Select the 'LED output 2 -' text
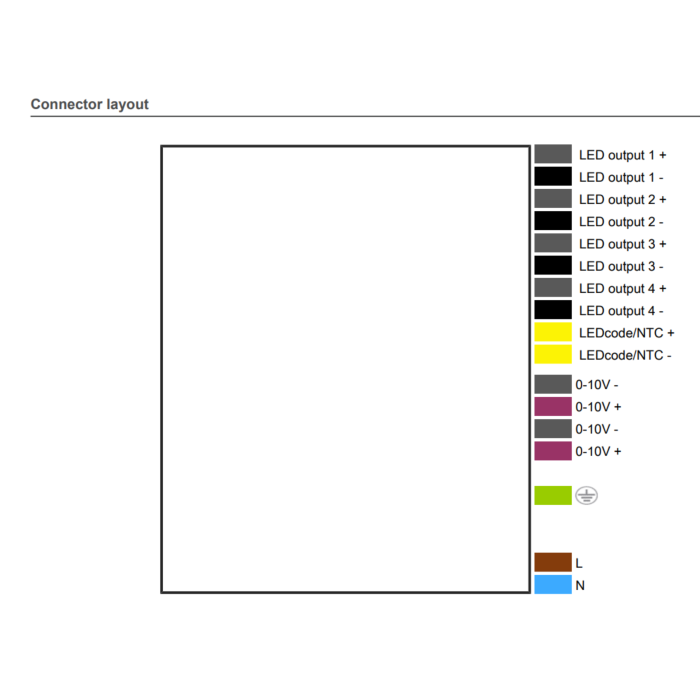This screenshot has width=700, height=700. [621, 222]
